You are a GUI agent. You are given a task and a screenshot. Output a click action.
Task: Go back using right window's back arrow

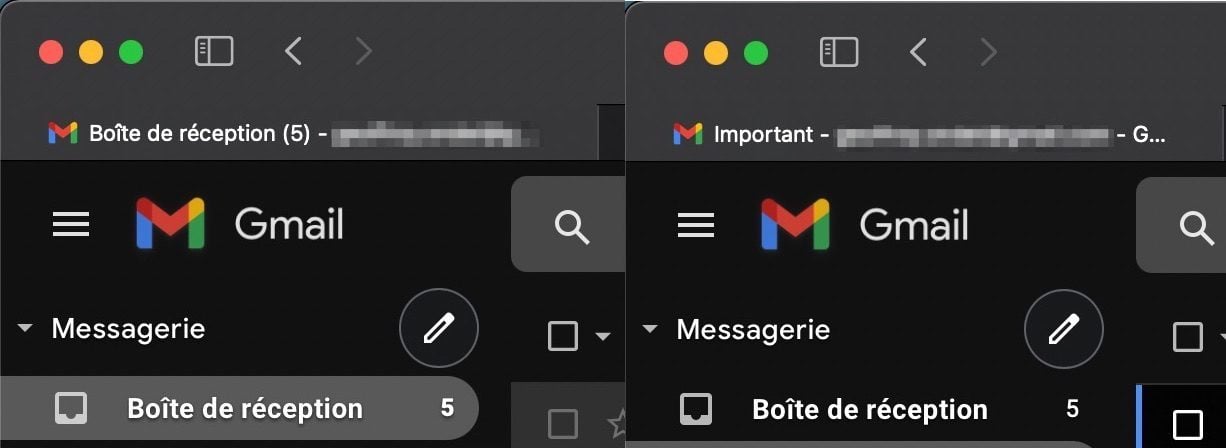coord(917,51)
